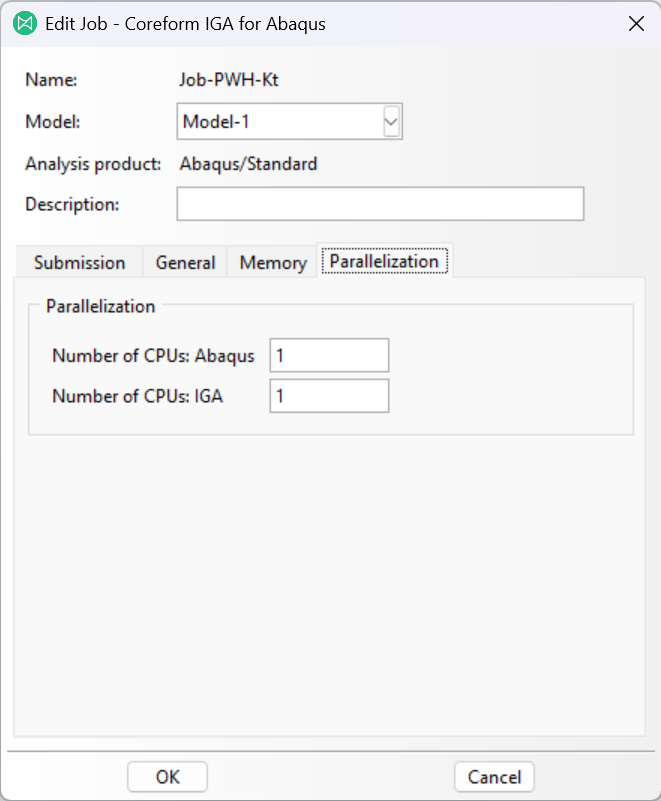Screen dimensions: 661x801
Task: Click the job name Job-PWH-Kt
Action: click(229, 80)
